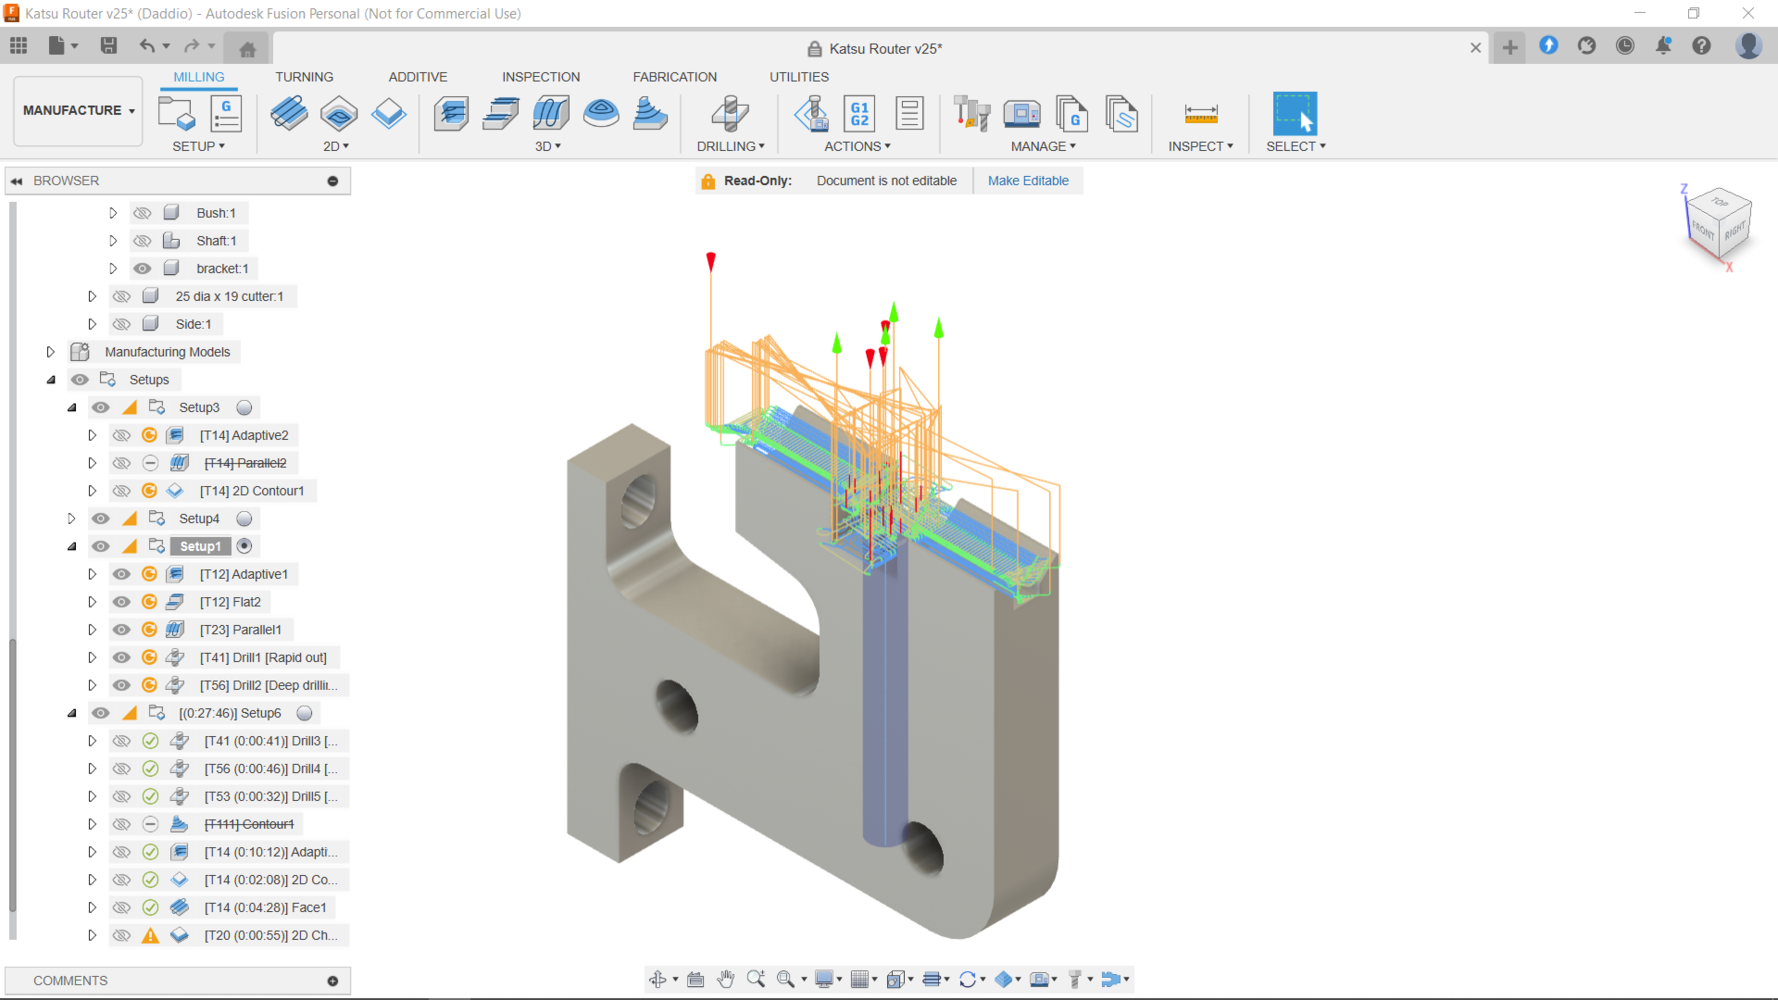Click the Drill tool icon
Viewport: 1778px width, 1000px height.
[730, 114]
